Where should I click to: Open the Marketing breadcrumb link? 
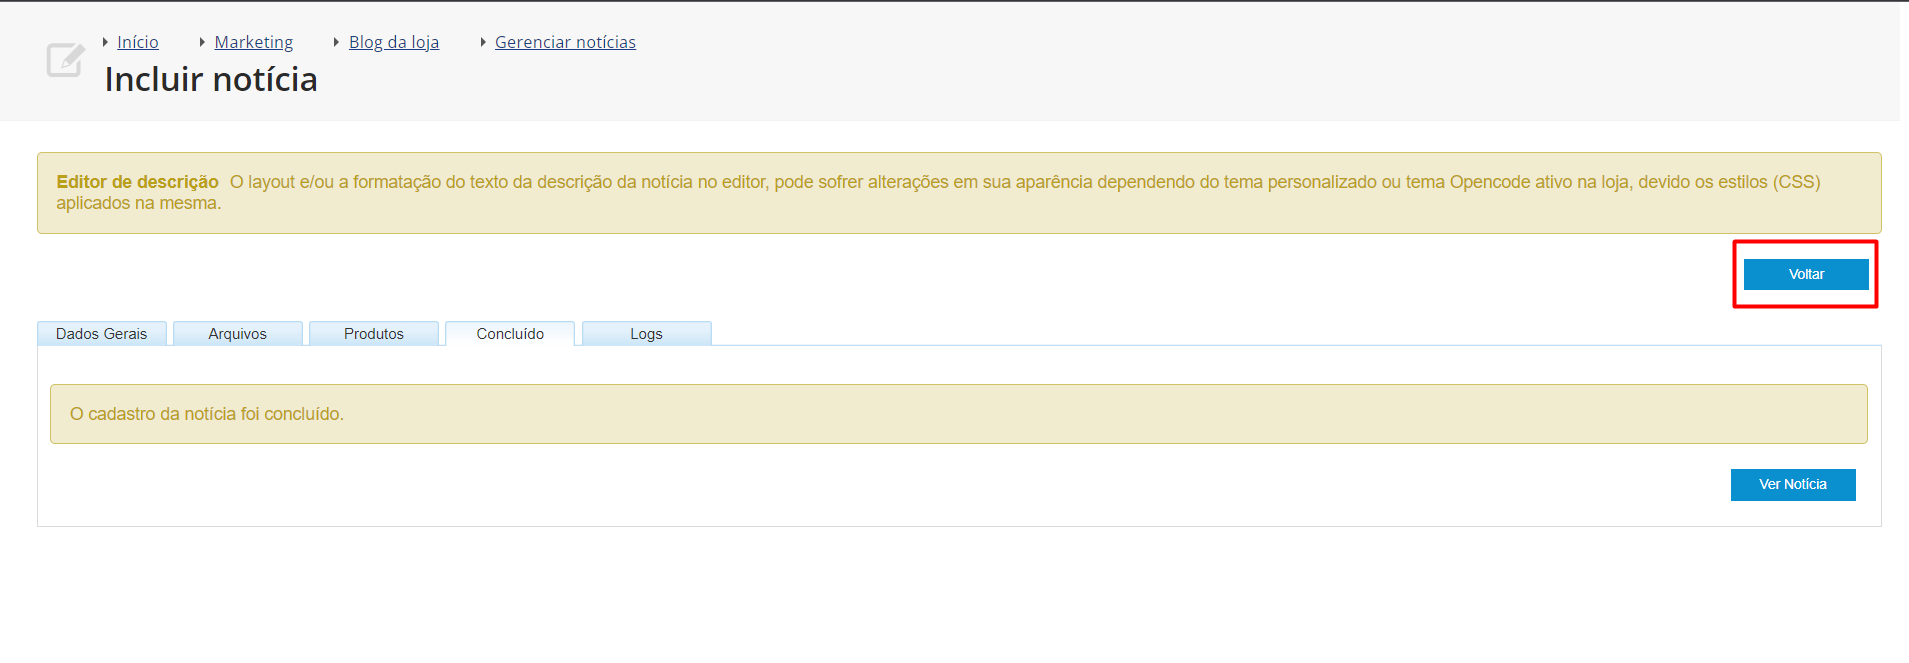pyautogui.click(x=254, y=42)
